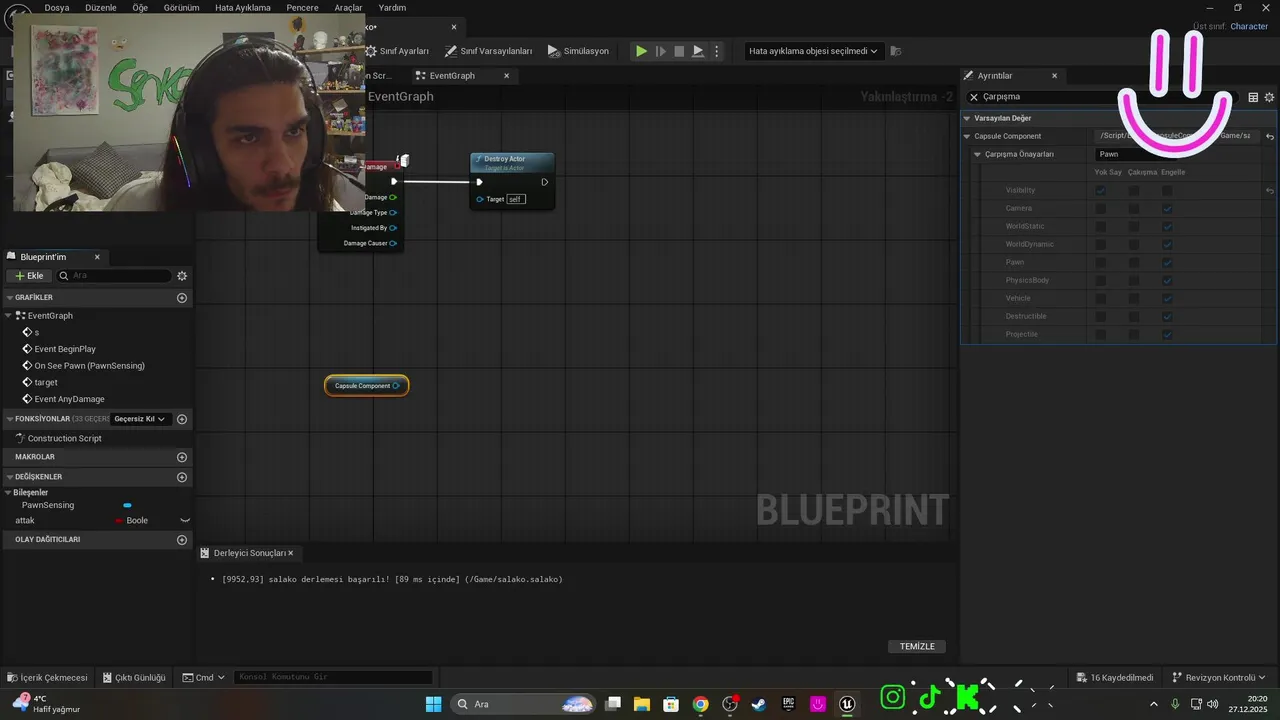Add a new graph in GRAFİKLER
1280x720 pixels.
(x=182, y=298)
